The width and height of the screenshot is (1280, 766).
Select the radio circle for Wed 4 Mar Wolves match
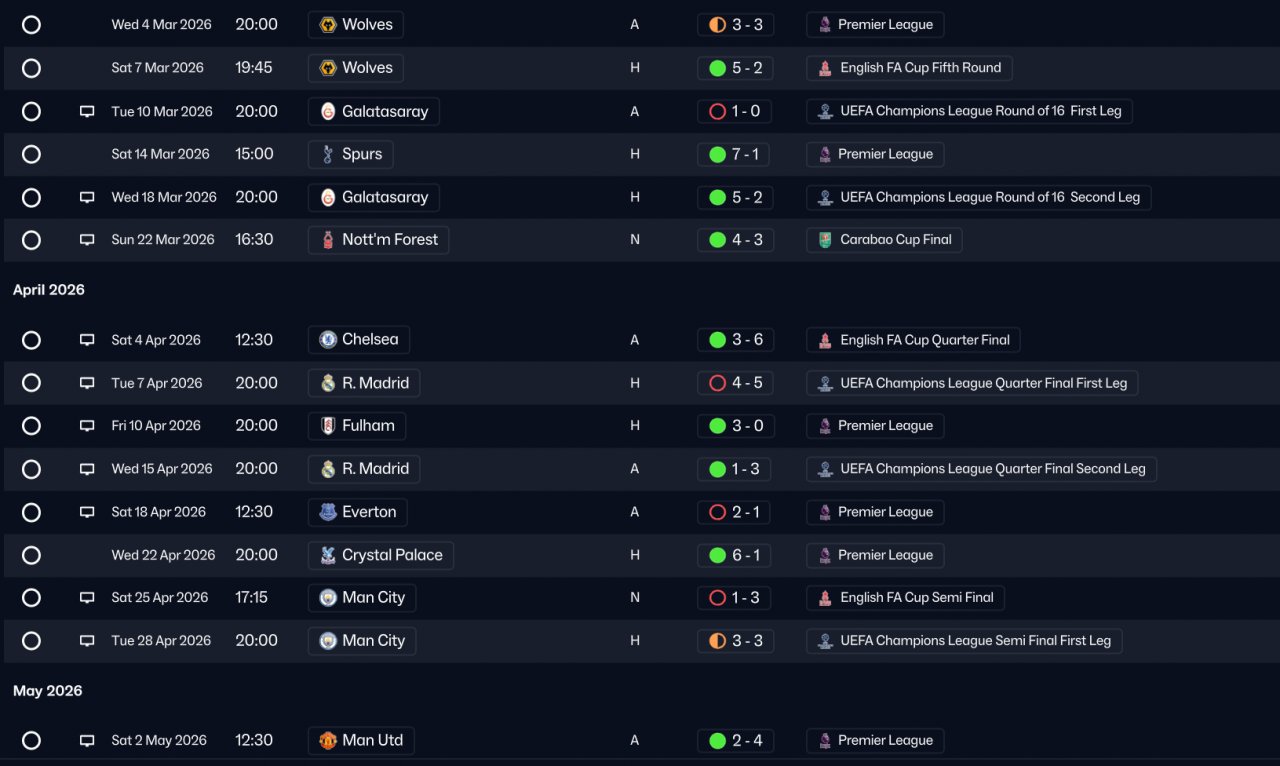[31, 25]
